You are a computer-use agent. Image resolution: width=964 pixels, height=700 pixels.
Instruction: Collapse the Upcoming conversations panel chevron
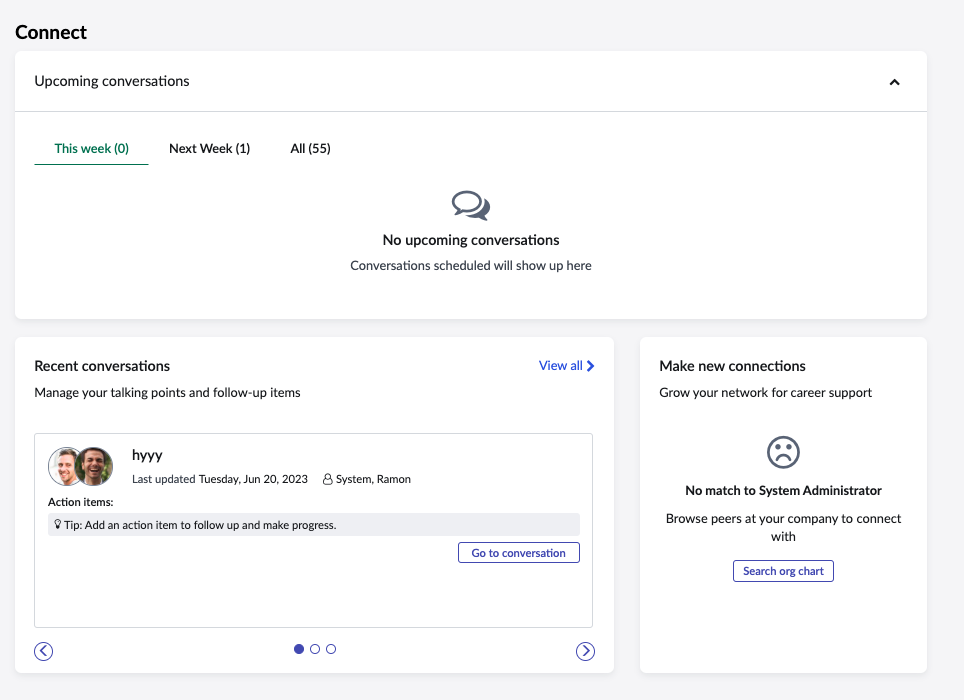895,82
